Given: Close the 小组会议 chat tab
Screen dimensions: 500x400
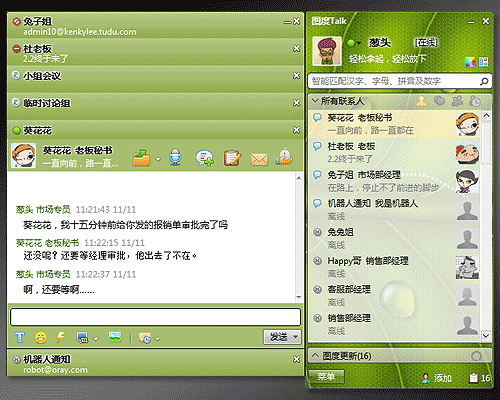Looking at the screenshot, I should pos(296,76).
